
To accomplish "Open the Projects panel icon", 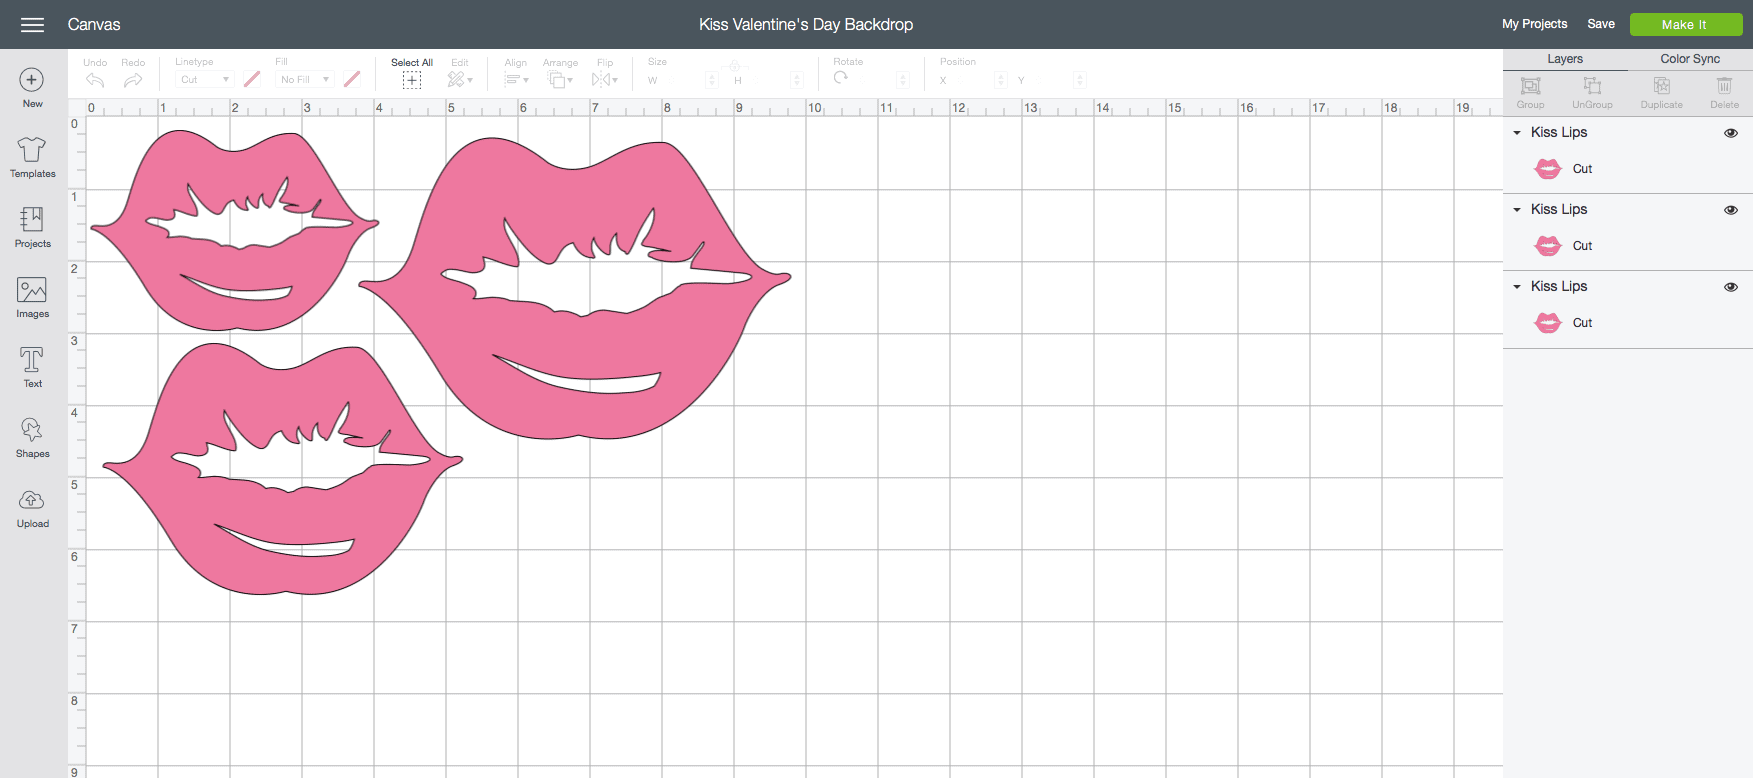I will 32,227.
